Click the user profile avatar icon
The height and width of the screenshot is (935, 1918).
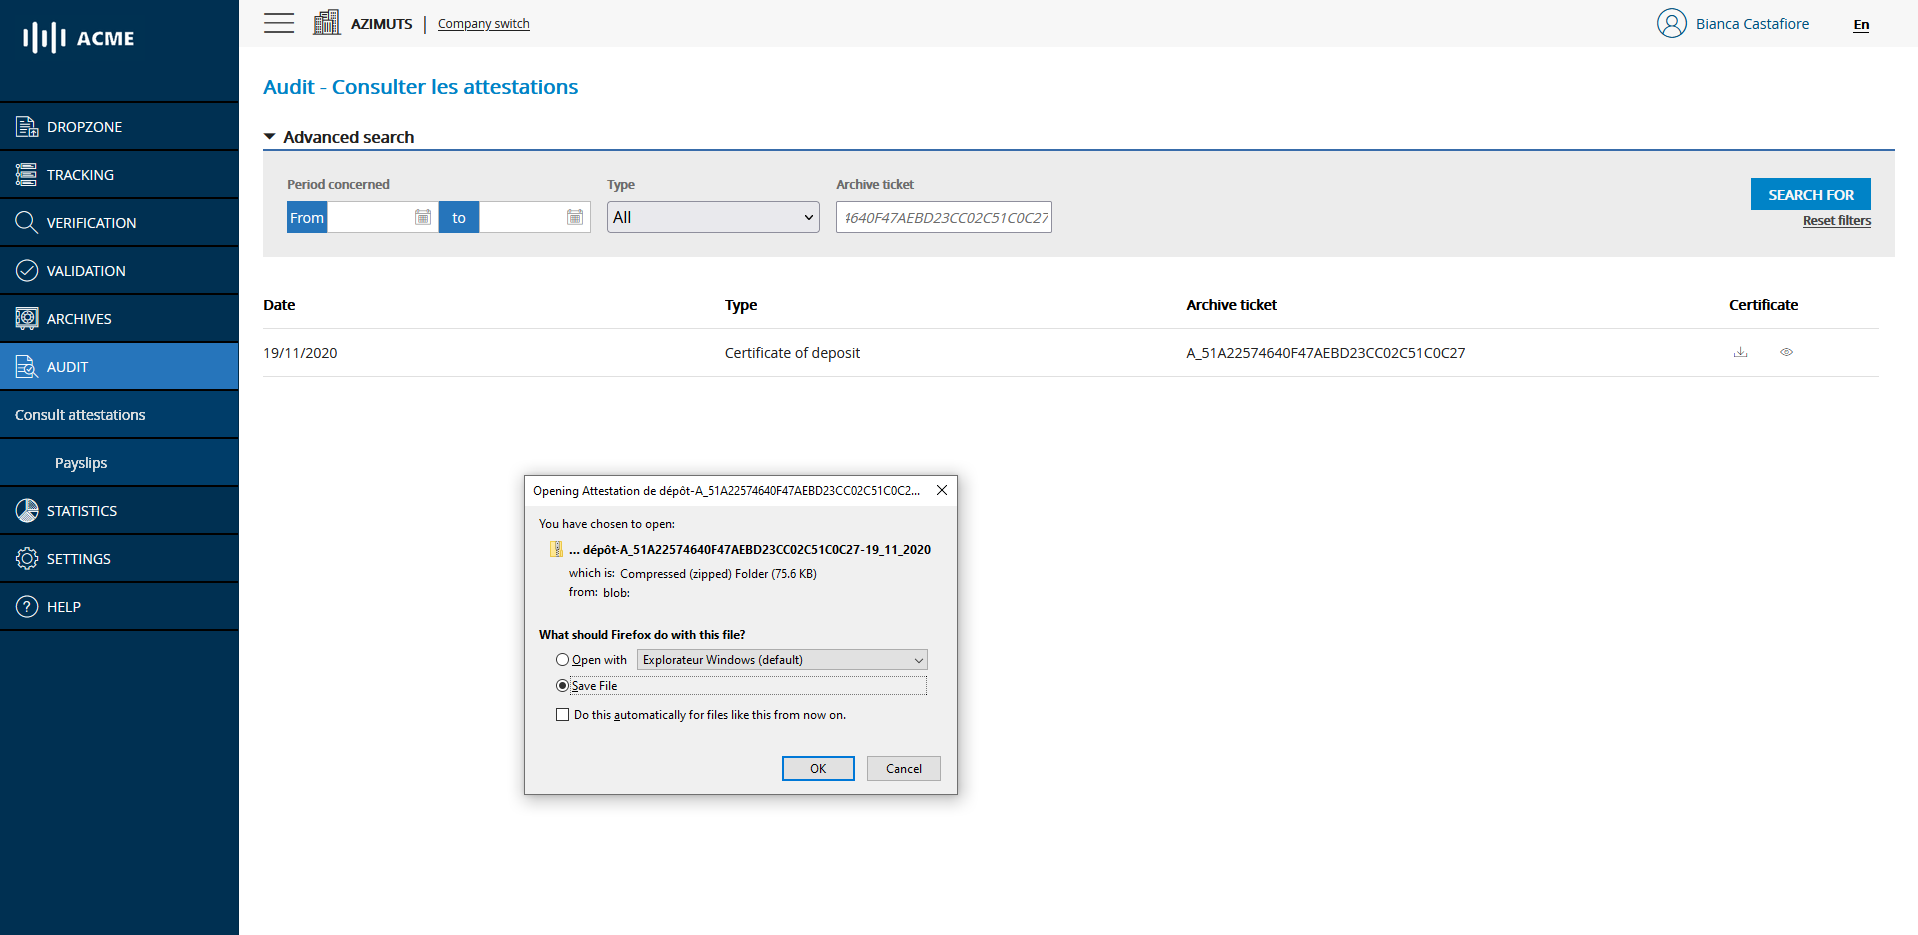coord(1671,23)
